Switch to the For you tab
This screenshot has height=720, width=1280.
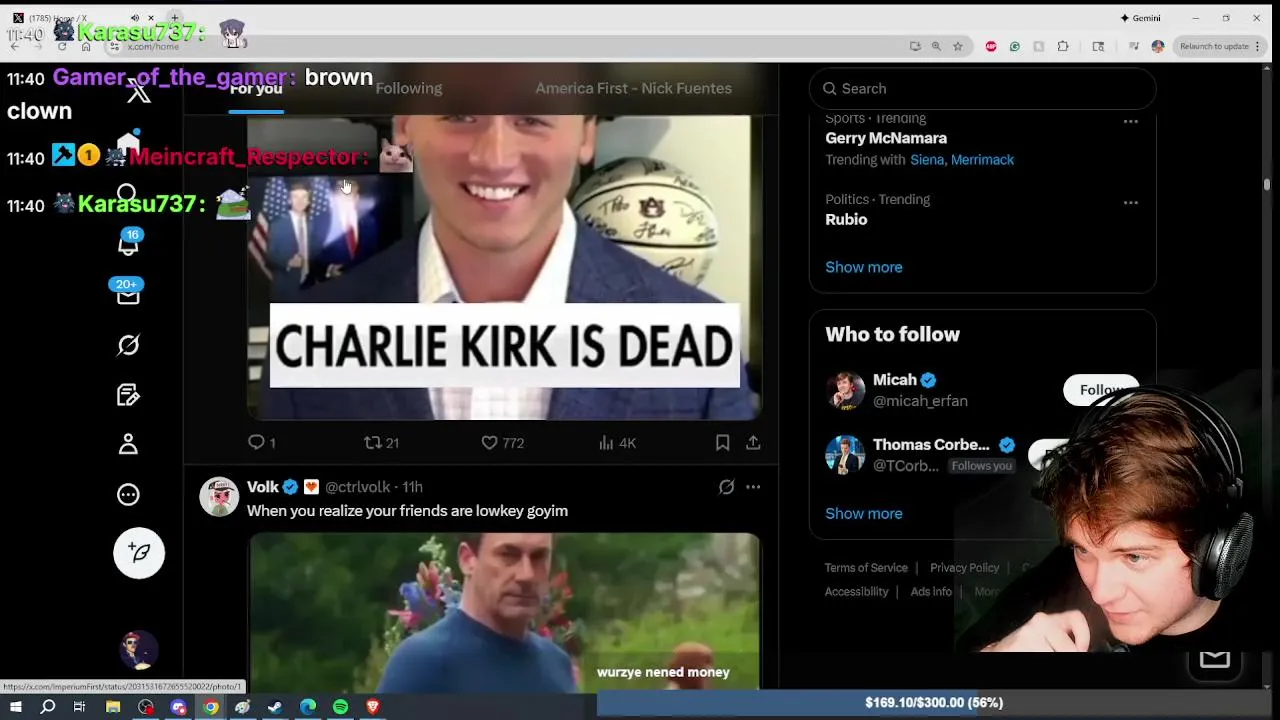[256, 88]
